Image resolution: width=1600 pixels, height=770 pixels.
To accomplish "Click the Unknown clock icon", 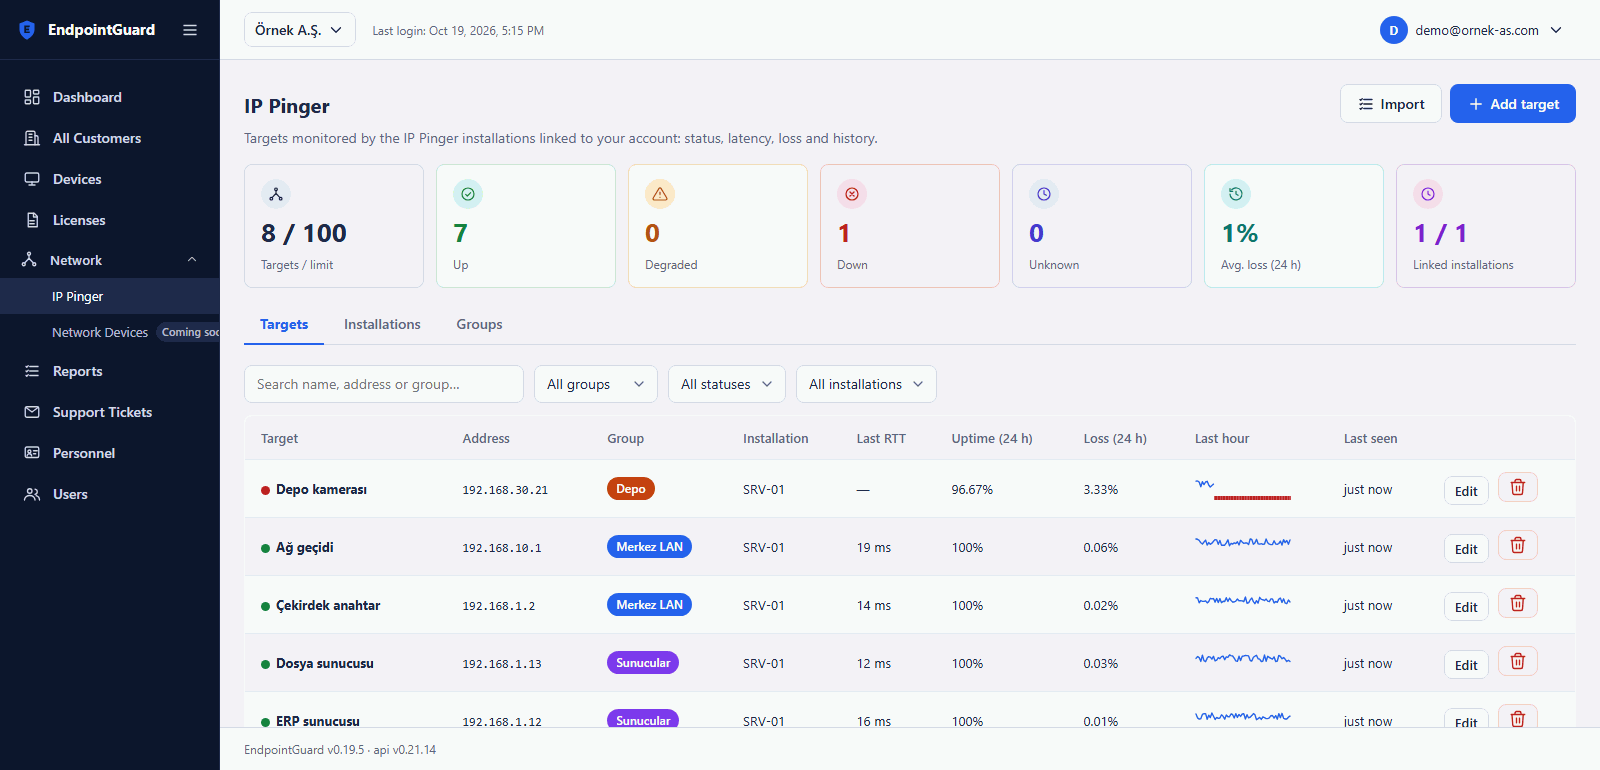I will point(1044,194).
